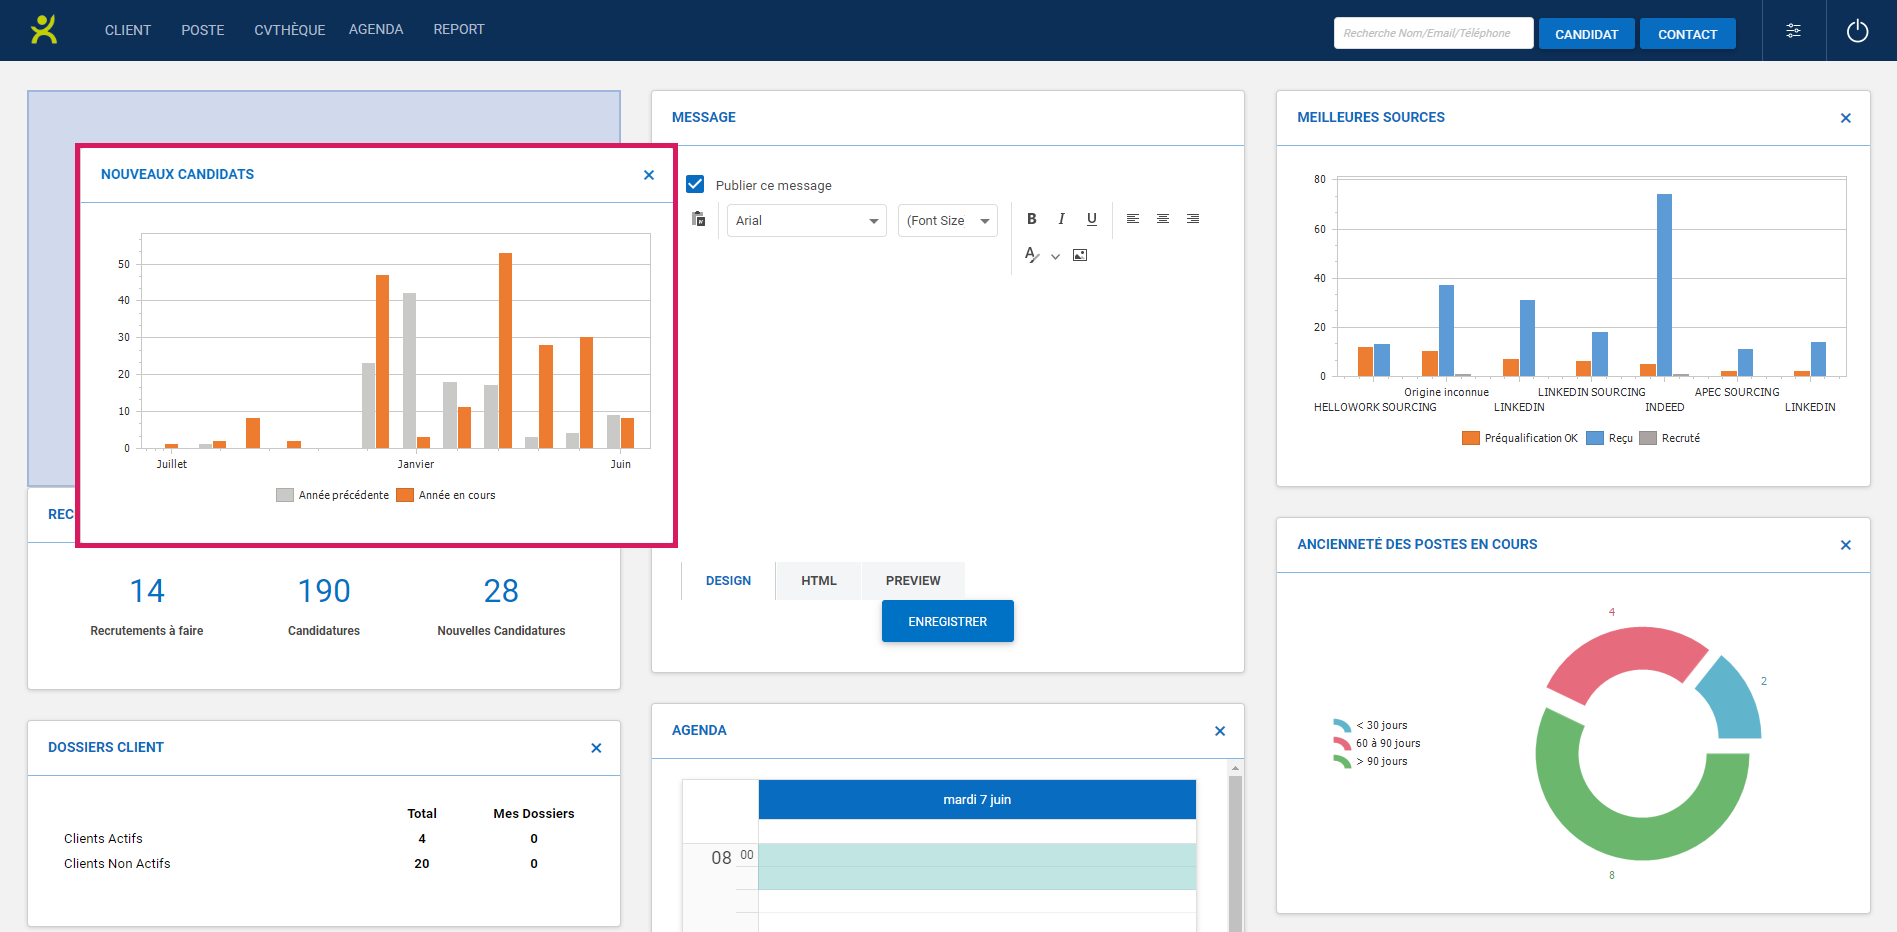Image resolution: width=1897 pixels, height=932 pixels.
Task: Open the settings sliders icon
Action: pos(1793,31)
